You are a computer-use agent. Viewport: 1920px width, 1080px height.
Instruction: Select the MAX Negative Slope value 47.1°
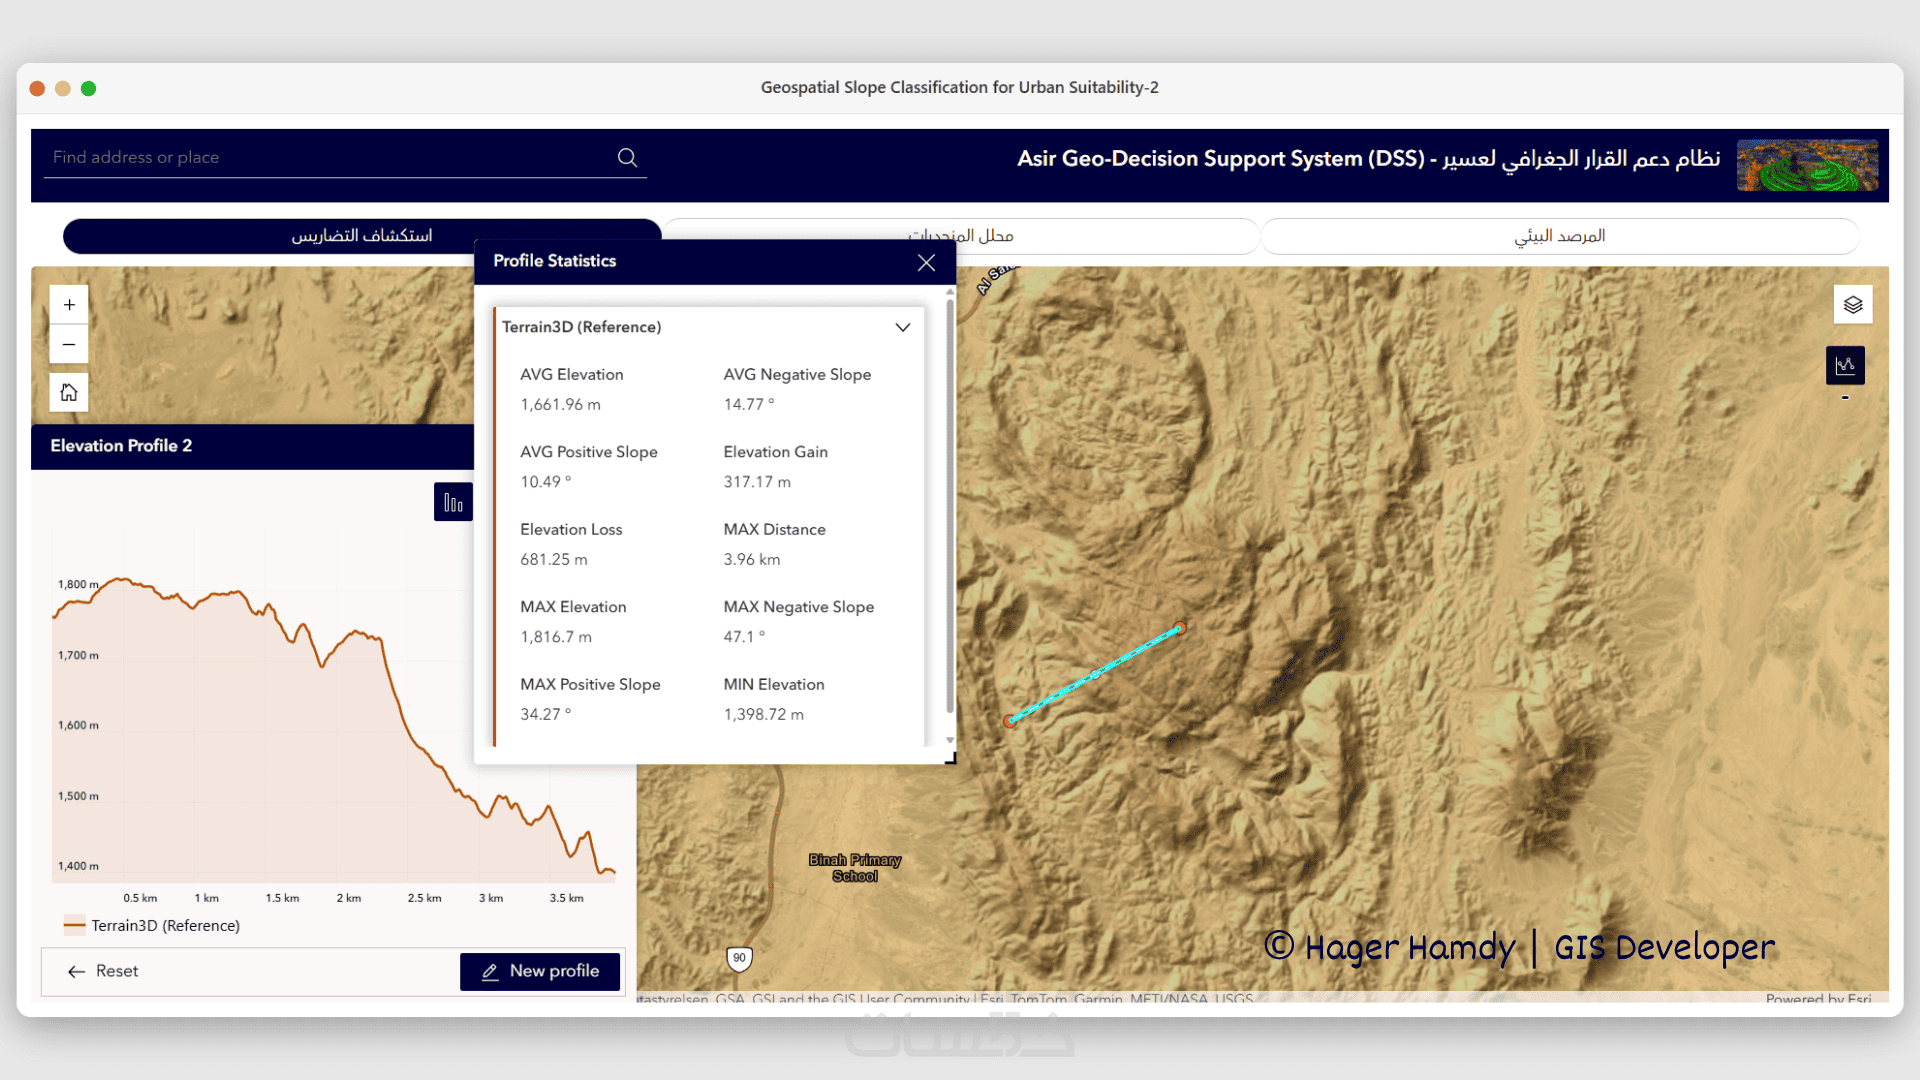click(x=744, y=637)
